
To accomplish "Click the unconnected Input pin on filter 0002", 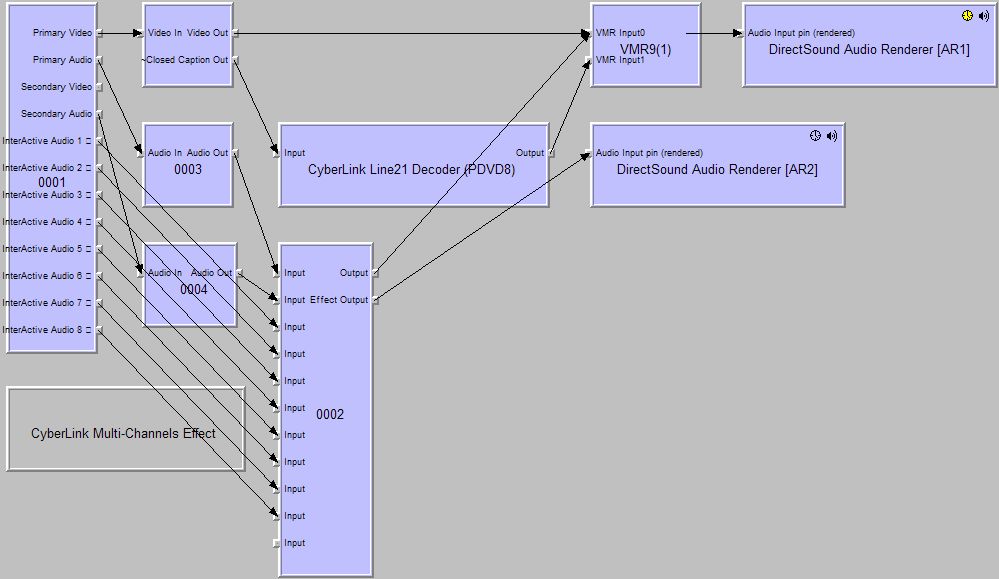I will click(x=276, y=543).
